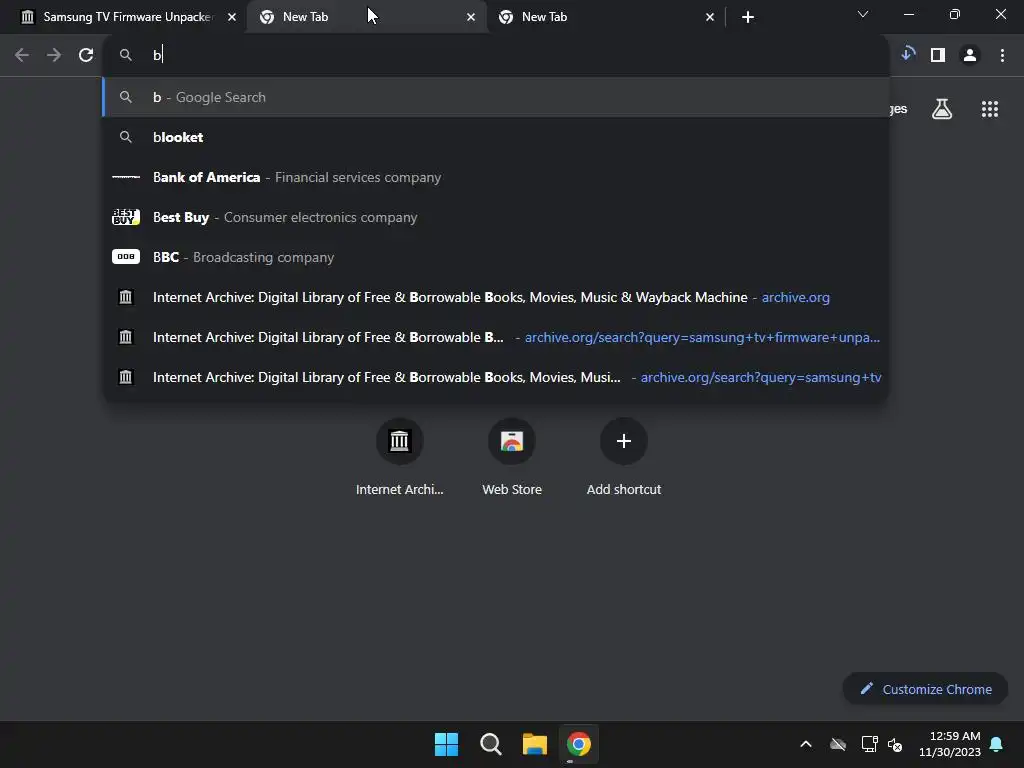Click the browser forward arrow

click(x=54, y=55)
